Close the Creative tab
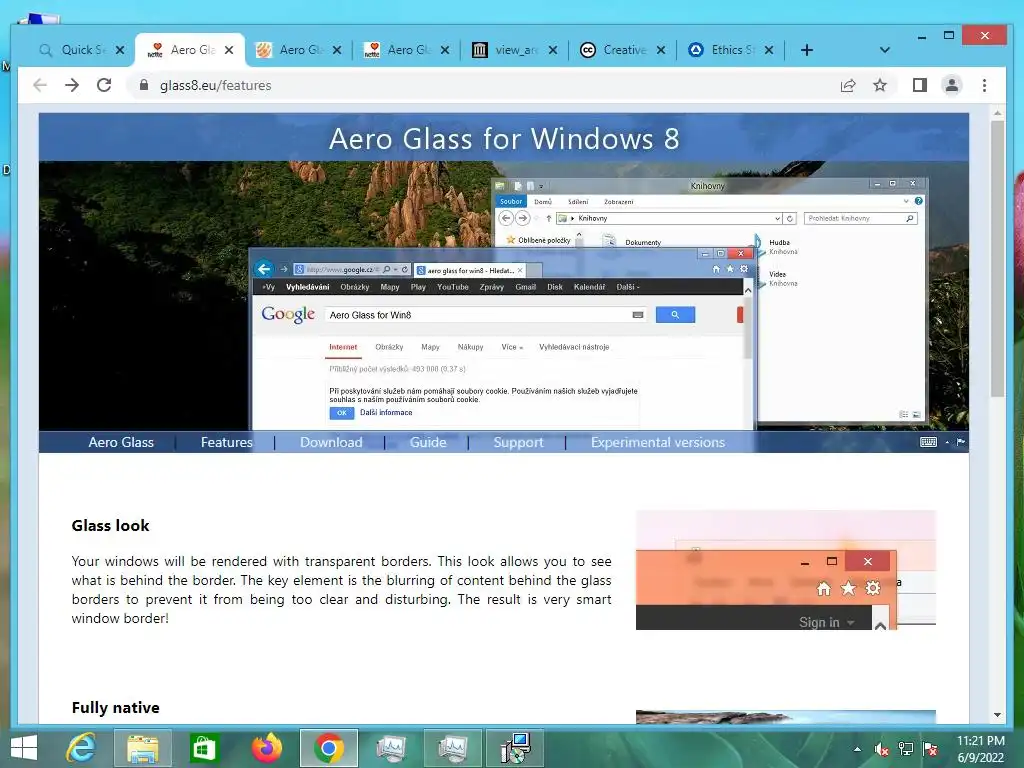1024x768 pixels. click(x=661, y=50)
